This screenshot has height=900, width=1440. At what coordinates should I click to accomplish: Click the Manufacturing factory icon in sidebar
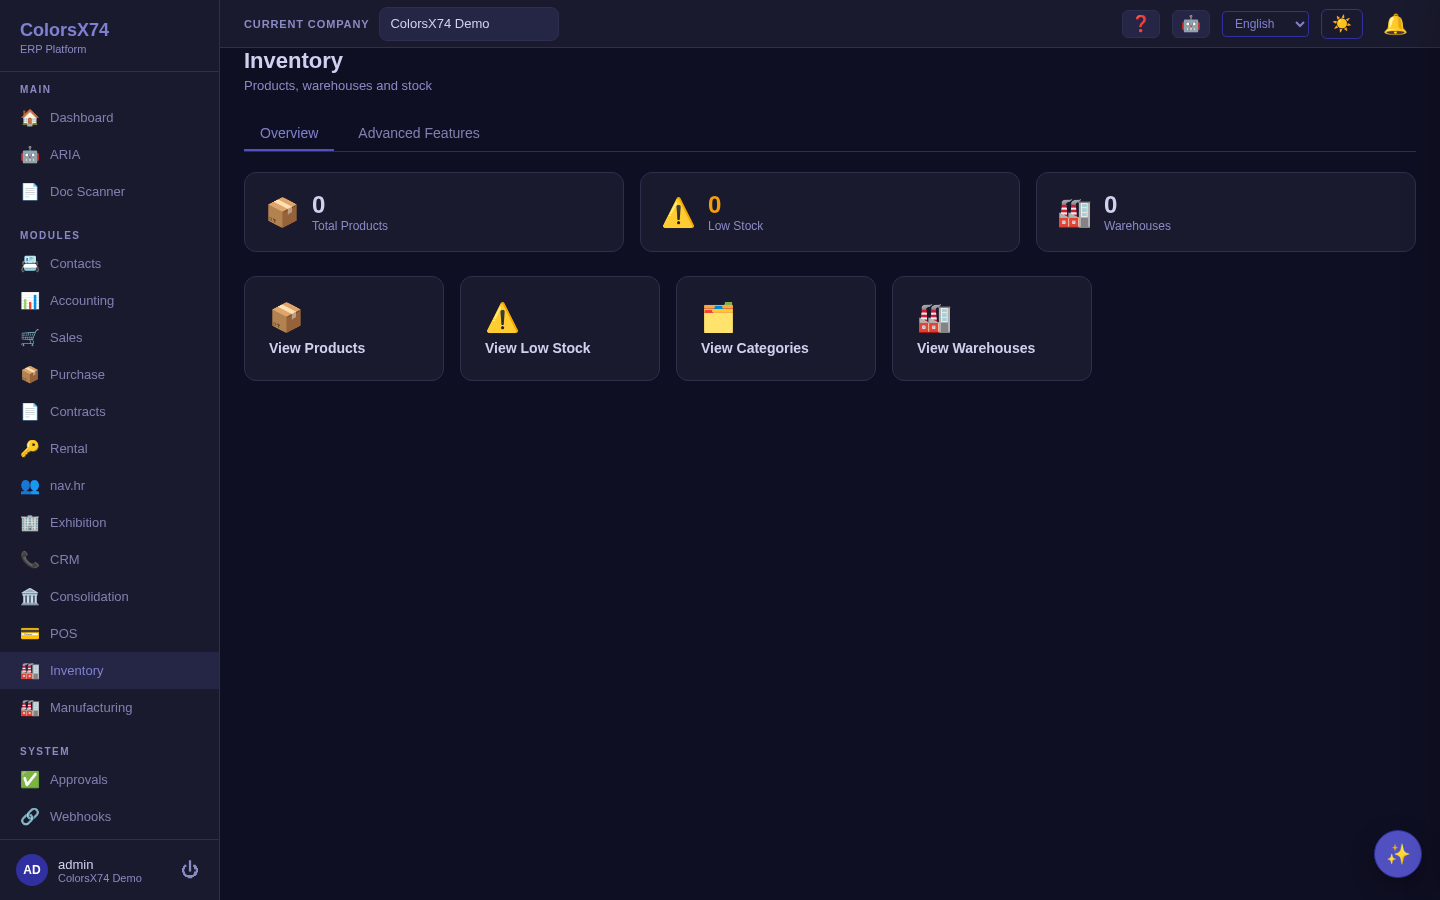30,708
